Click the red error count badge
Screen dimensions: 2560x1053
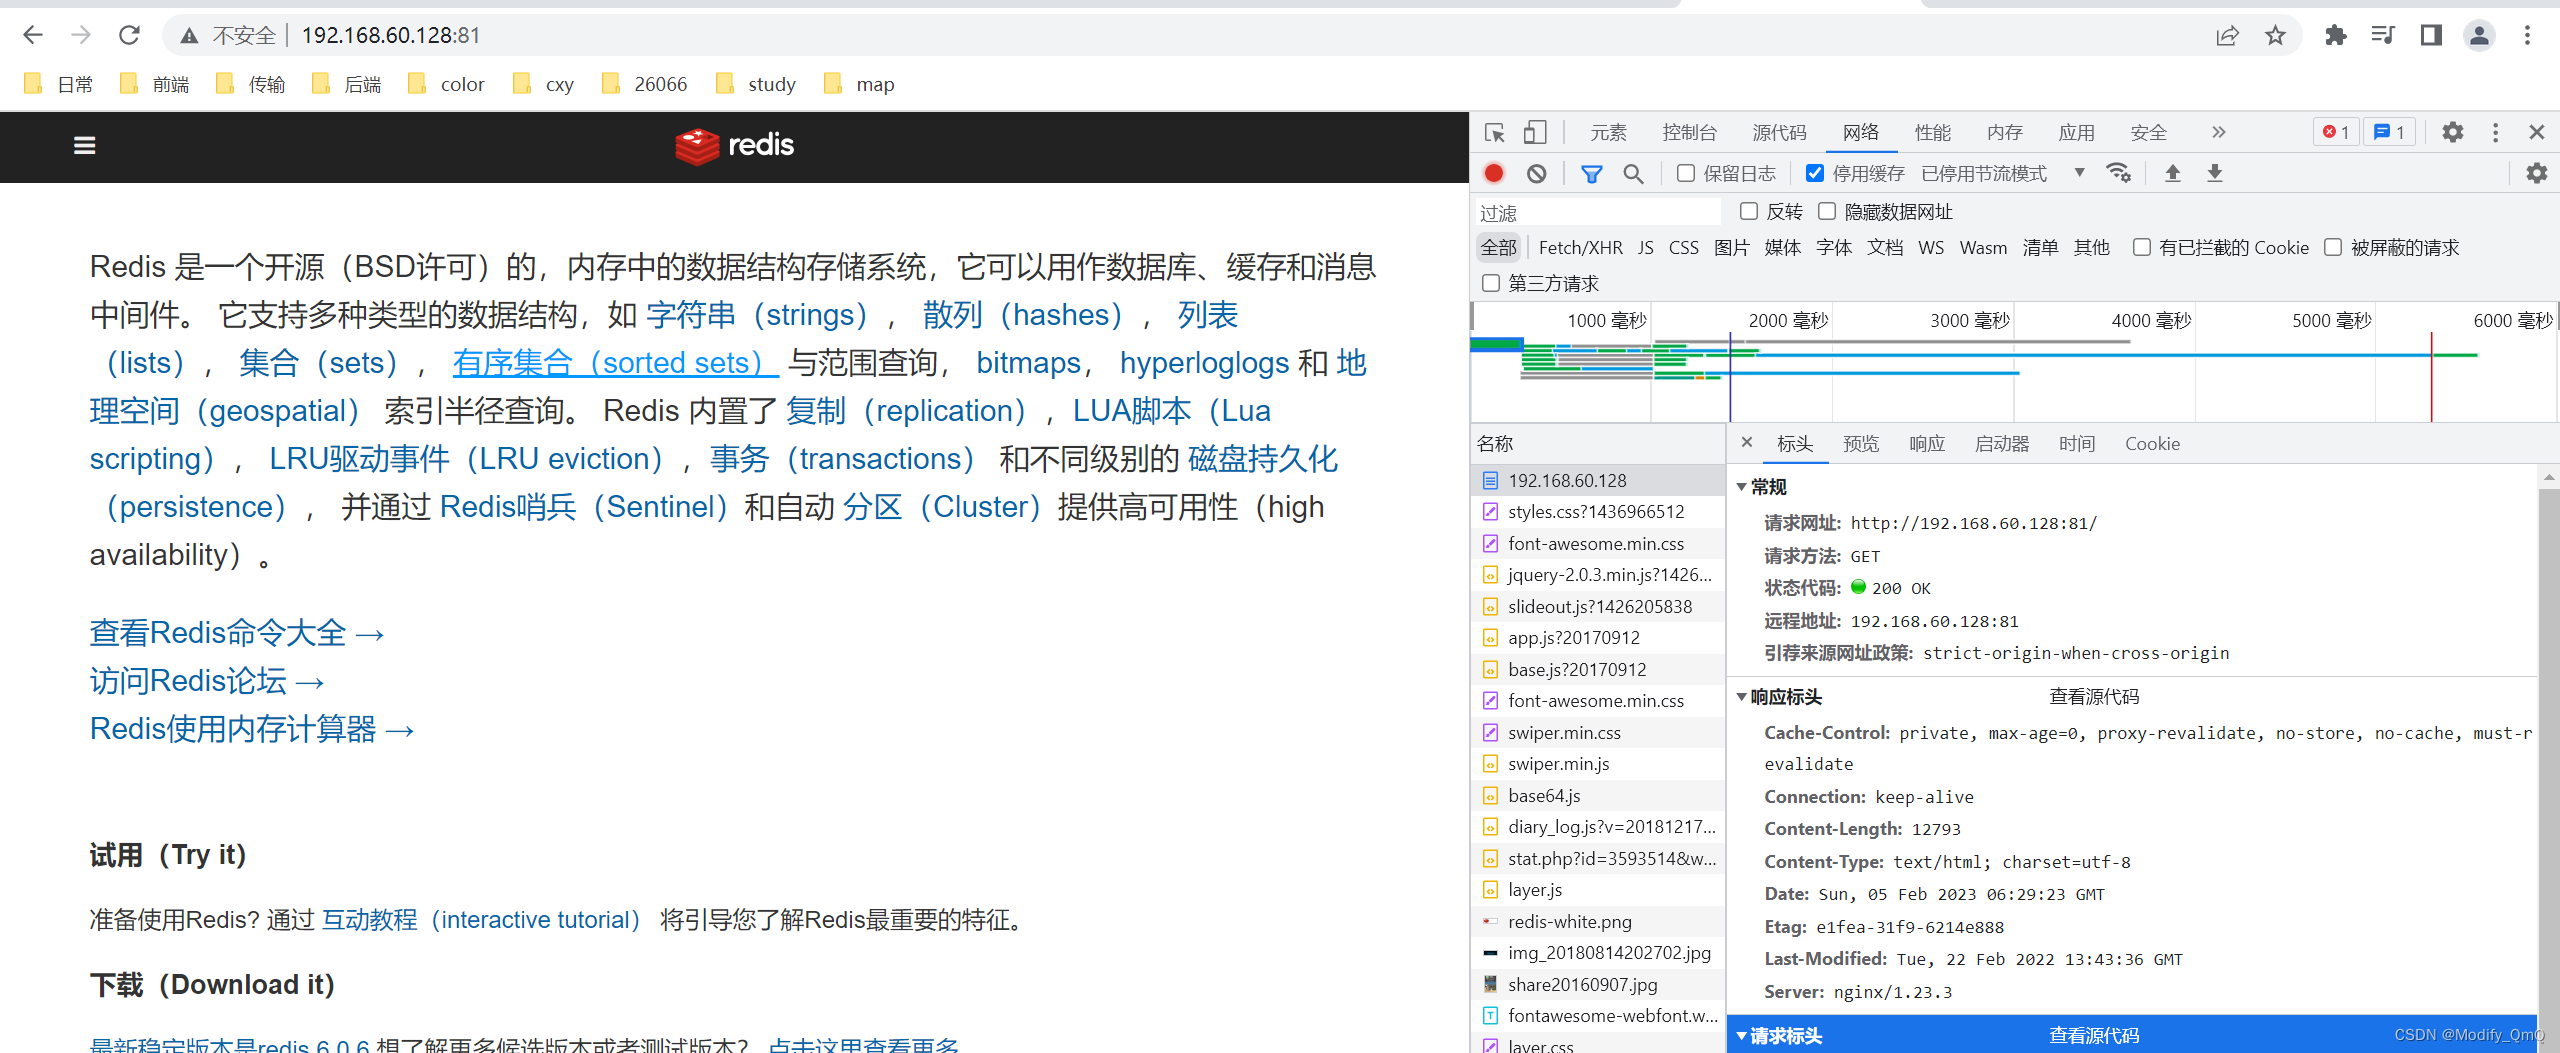(x=2336, y=132)
